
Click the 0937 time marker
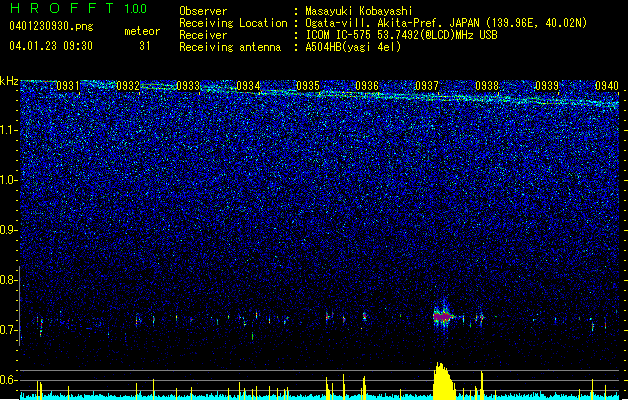coord(427,86)
